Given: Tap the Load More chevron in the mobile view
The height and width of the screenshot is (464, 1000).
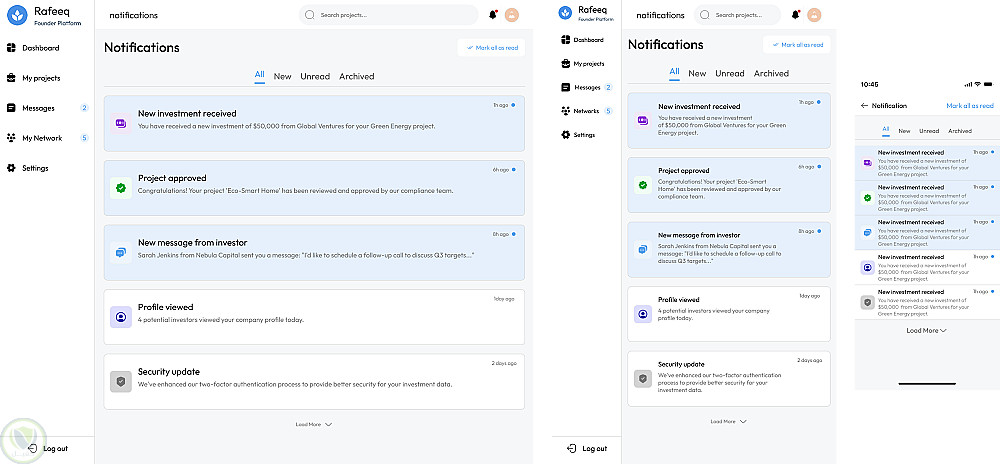Looking at the screenshot, I should click(943, 330).
